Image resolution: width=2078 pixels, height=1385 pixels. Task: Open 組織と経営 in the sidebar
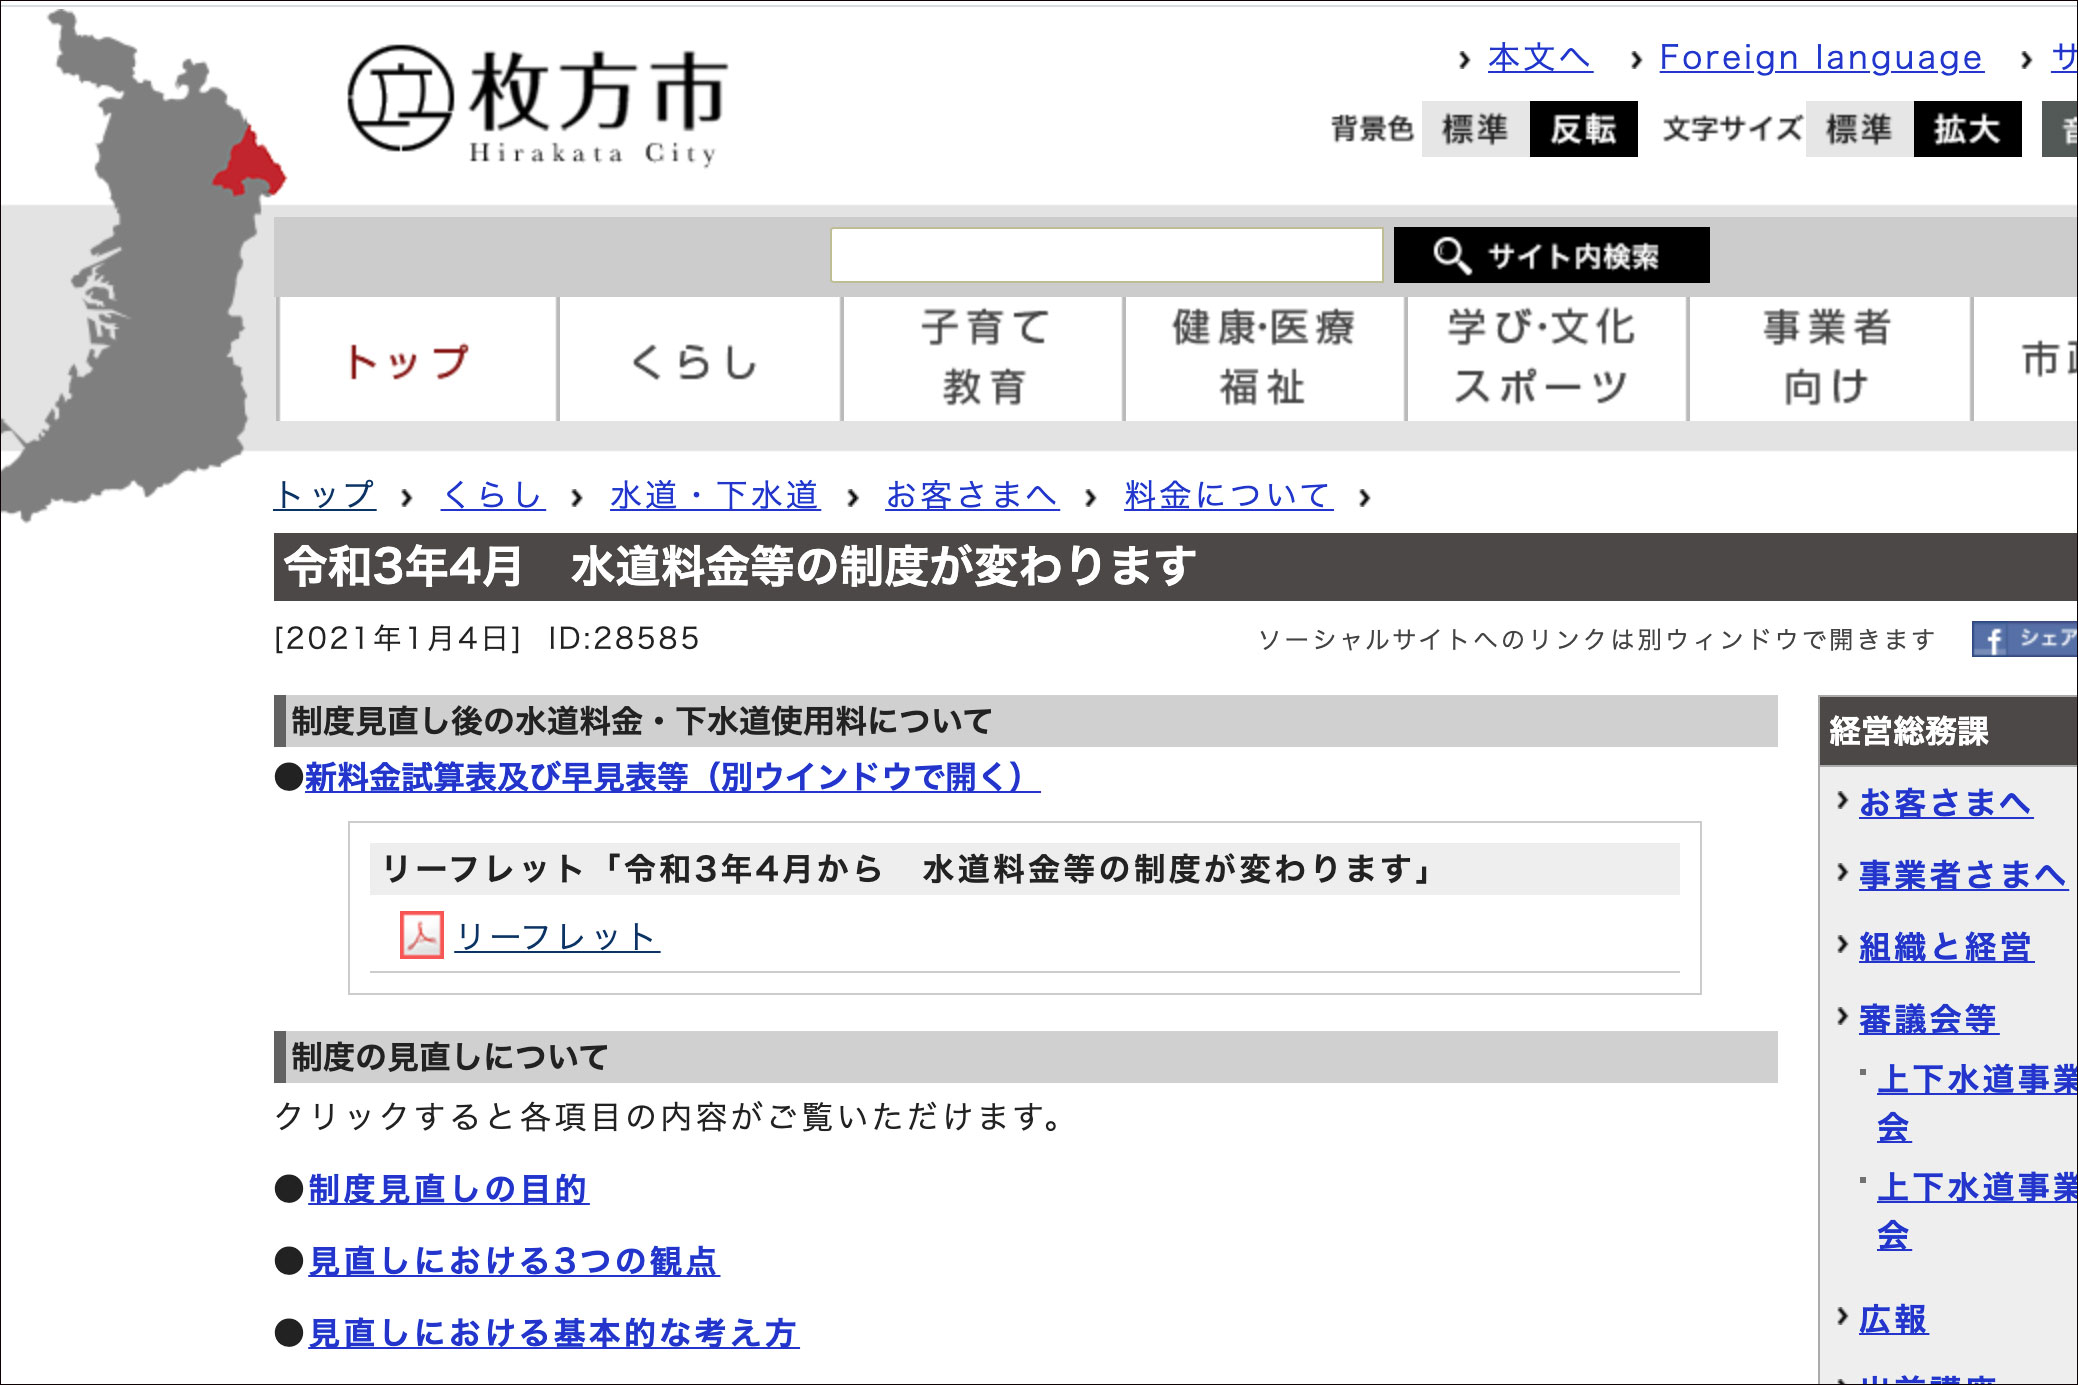[x=1945, y=947]
